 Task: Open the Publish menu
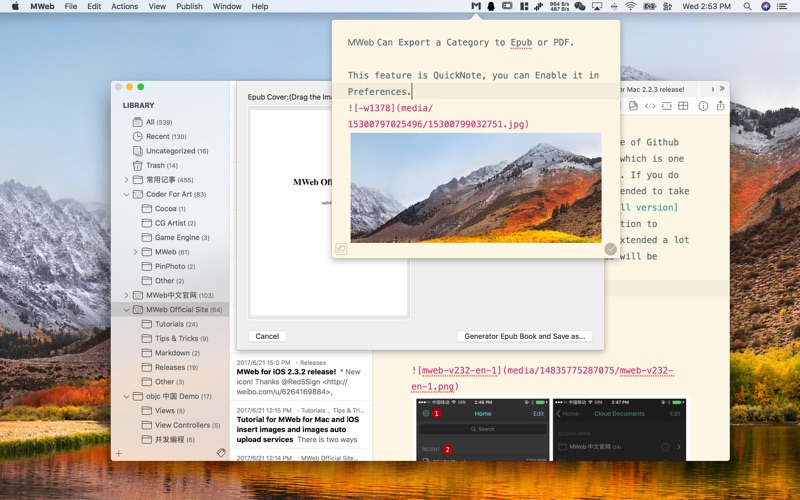pyautogui.click(x=189, y=6)
